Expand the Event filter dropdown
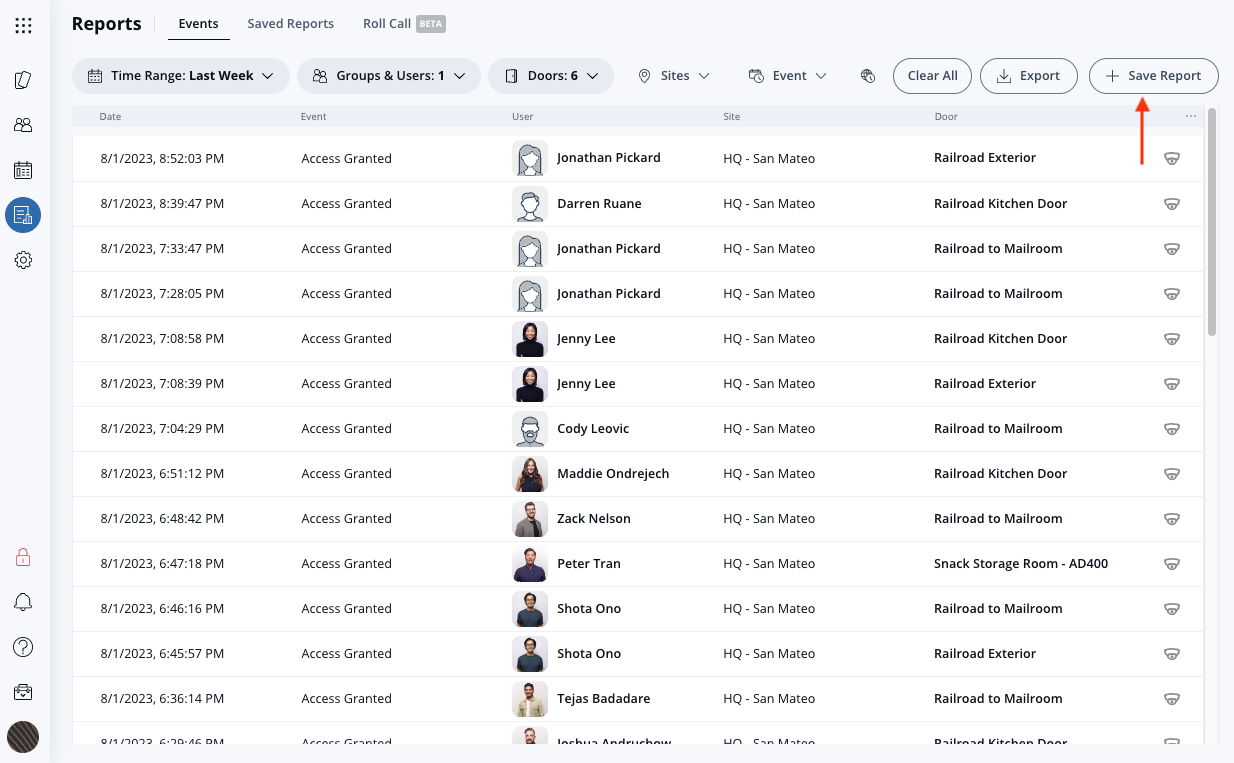 click(x=787, y=76)
